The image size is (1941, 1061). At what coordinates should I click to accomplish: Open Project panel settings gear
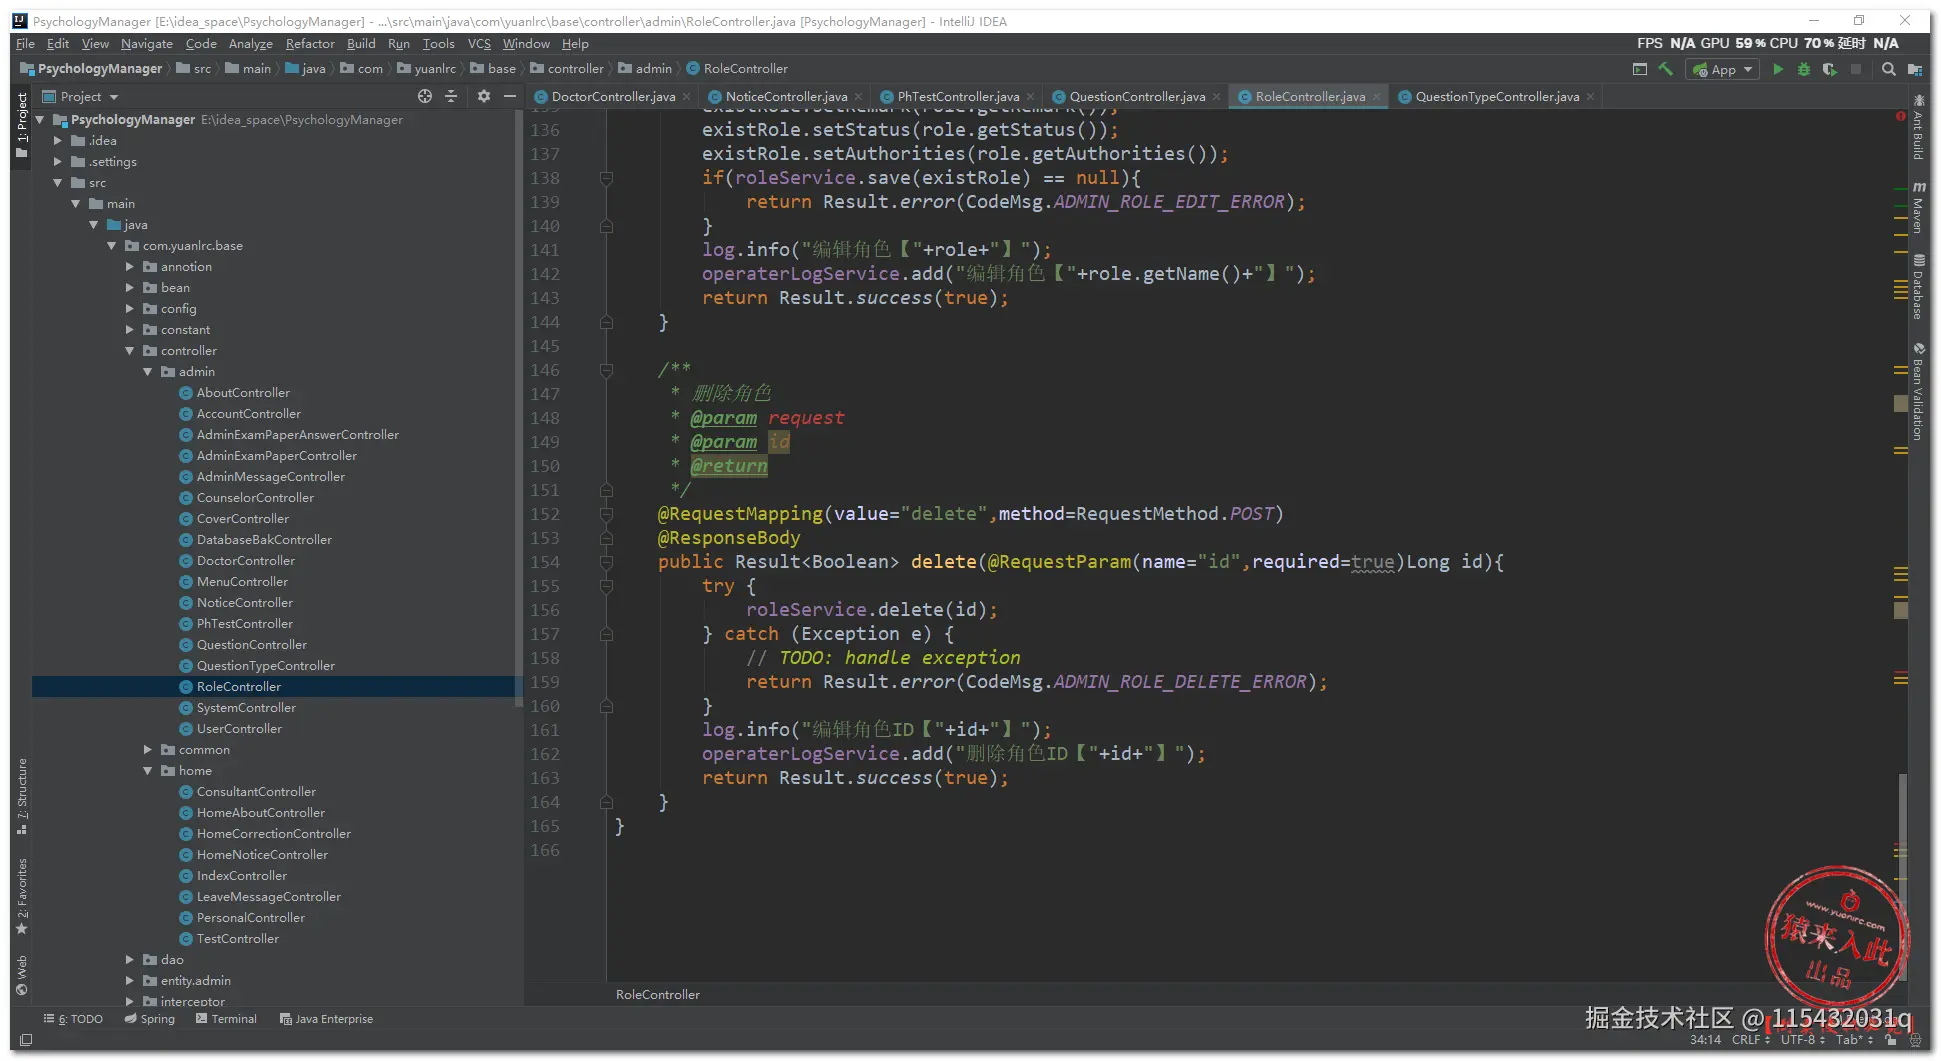pyautogui.click(x=484, y=96)
